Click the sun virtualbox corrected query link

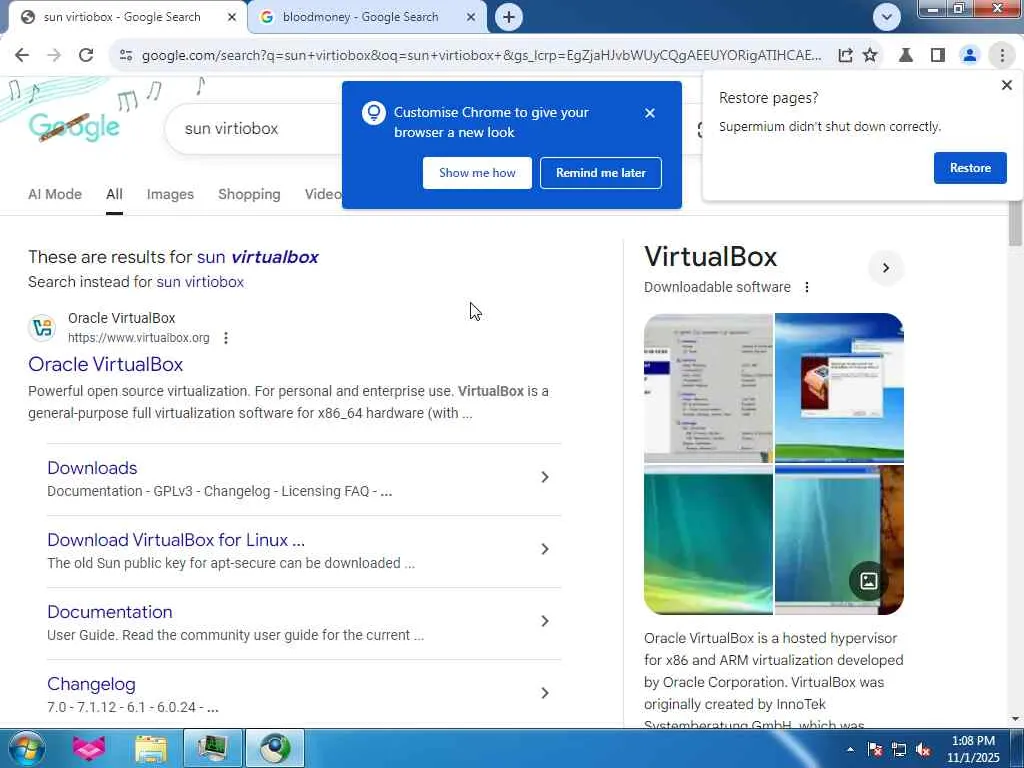(257, 257)
